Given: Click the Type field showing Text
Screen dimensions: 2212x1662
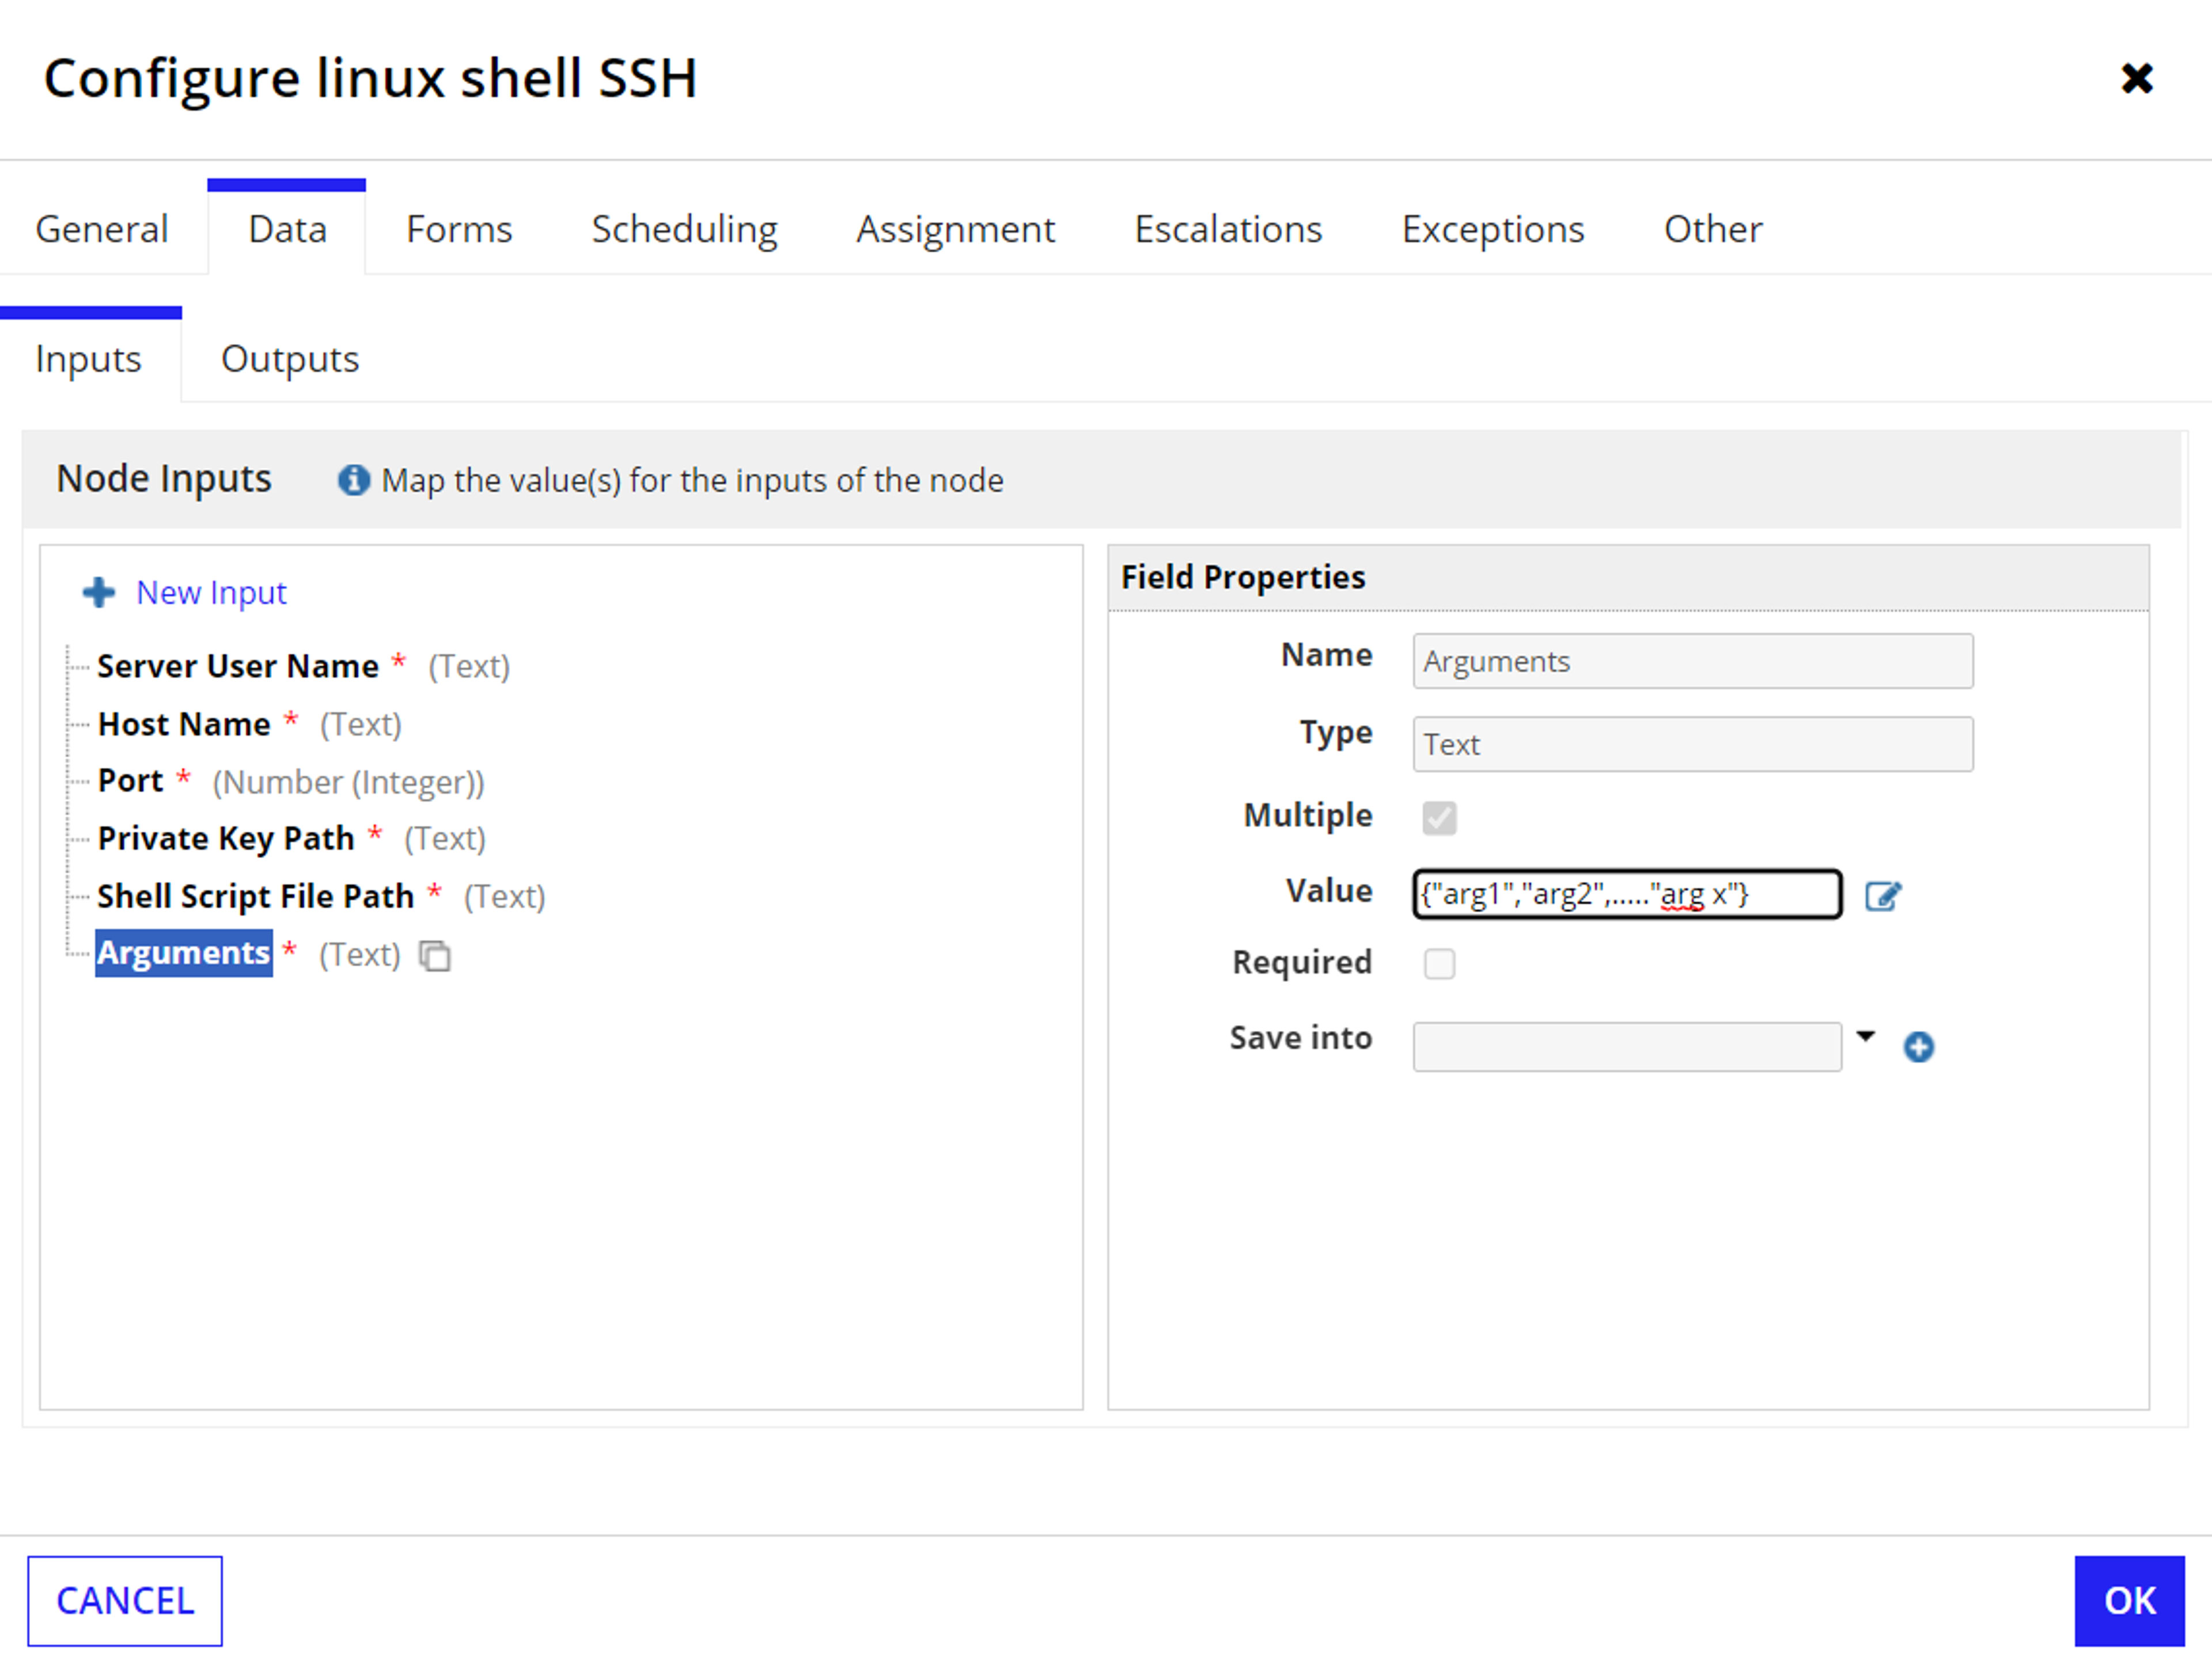Looking at the screenshot, I should pos(1692,744).
